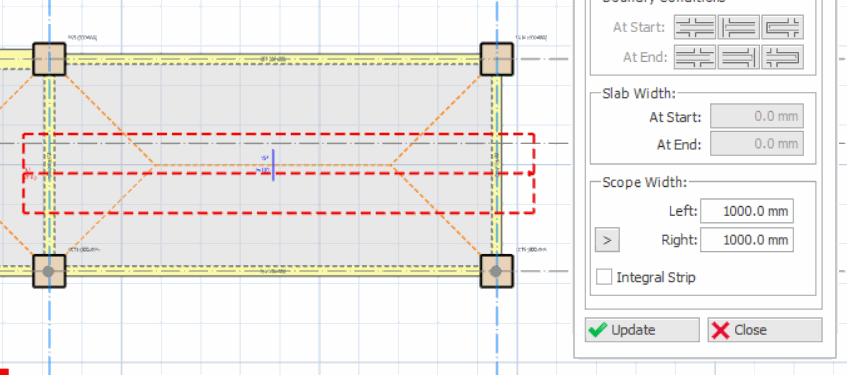847x375 pixels.
Task: Enable the Integral Strip checkbox
Action: pos(604,277)
